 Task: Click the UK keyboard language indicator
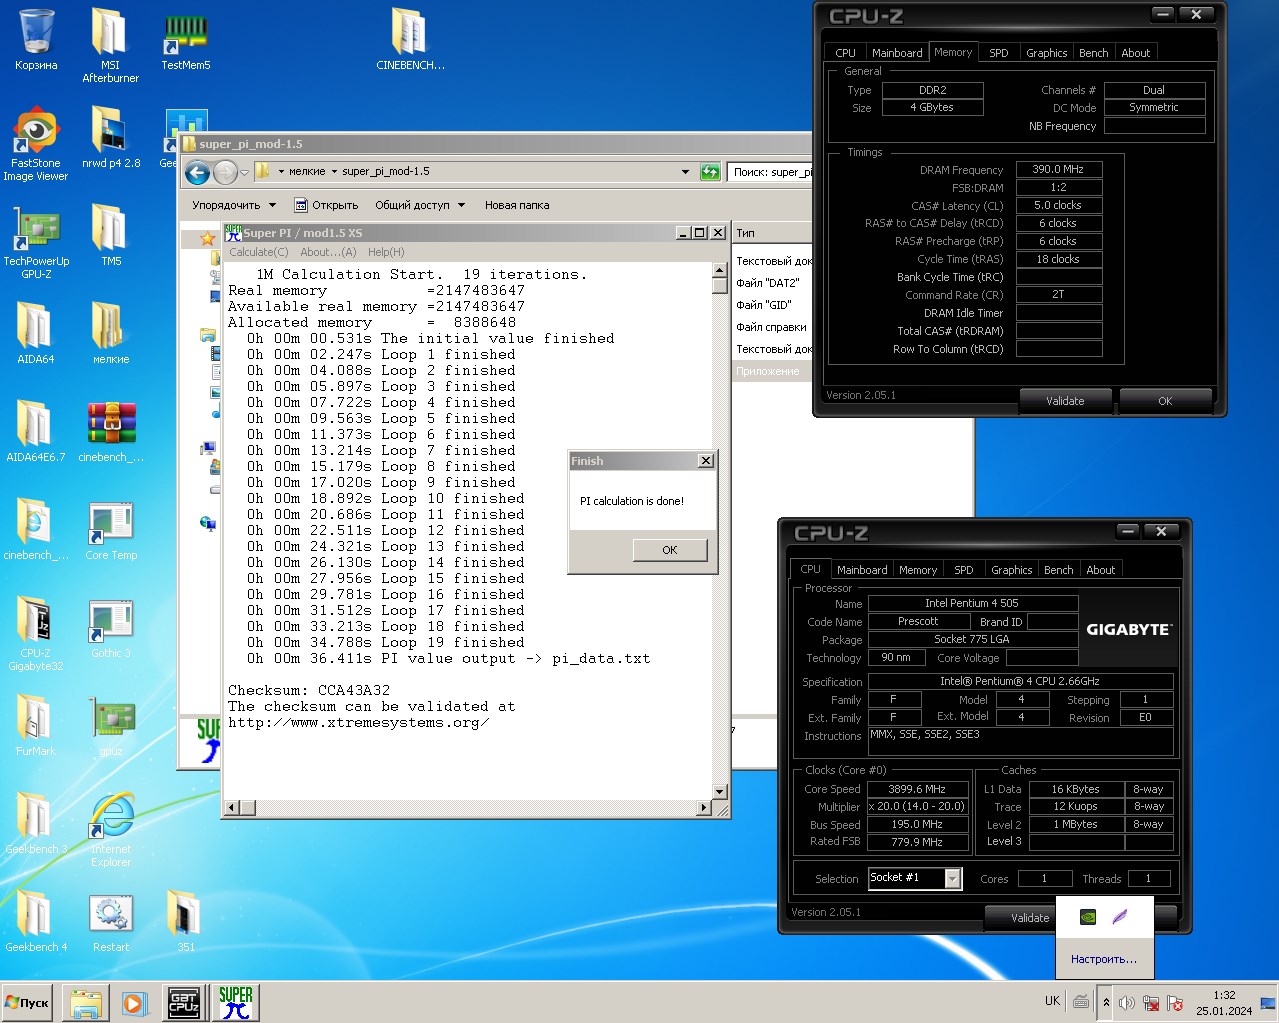(1052, 1001)
